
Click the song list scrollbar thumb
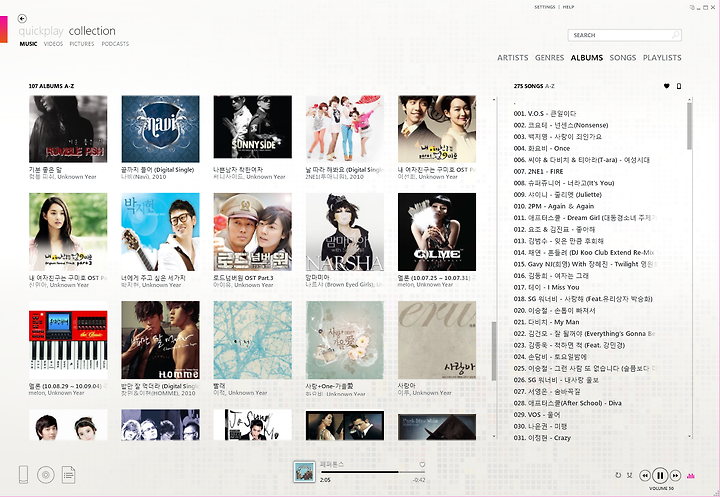point(689,126)
